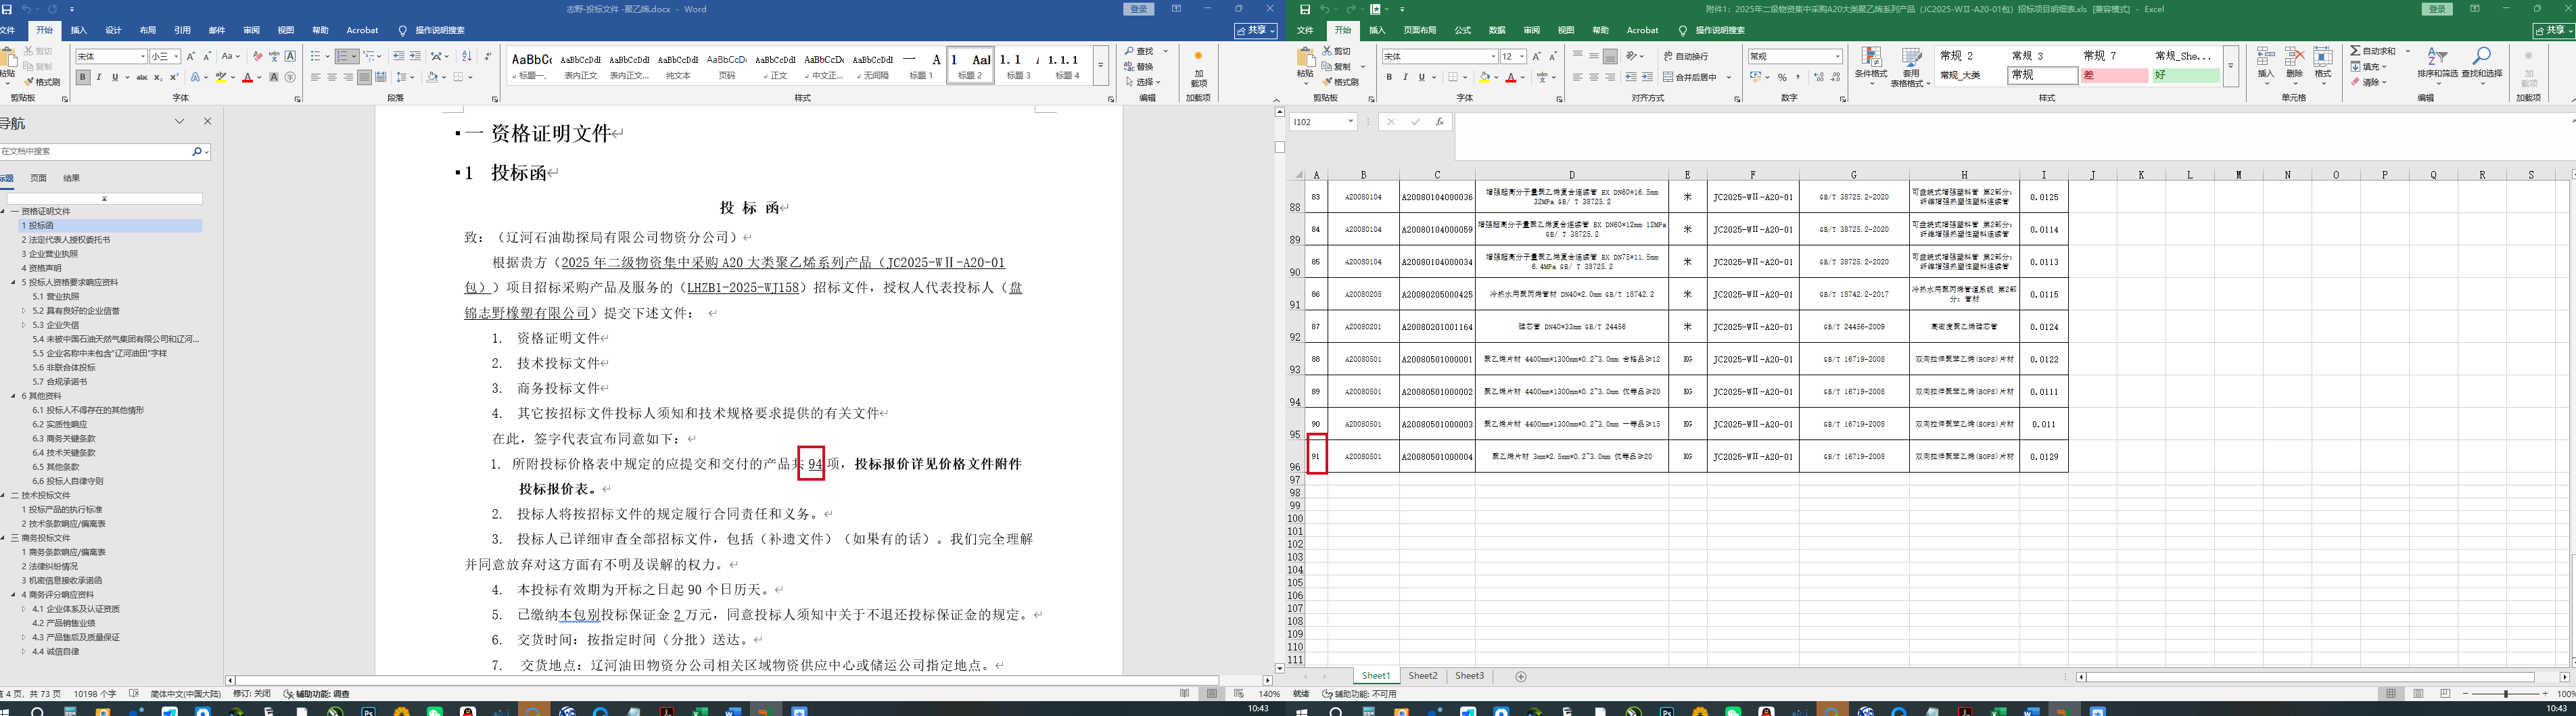Open 合并后居中 merge options dropdown
The height and width of the screenshot is (716, 2576).
click(x=1729, y=77)
